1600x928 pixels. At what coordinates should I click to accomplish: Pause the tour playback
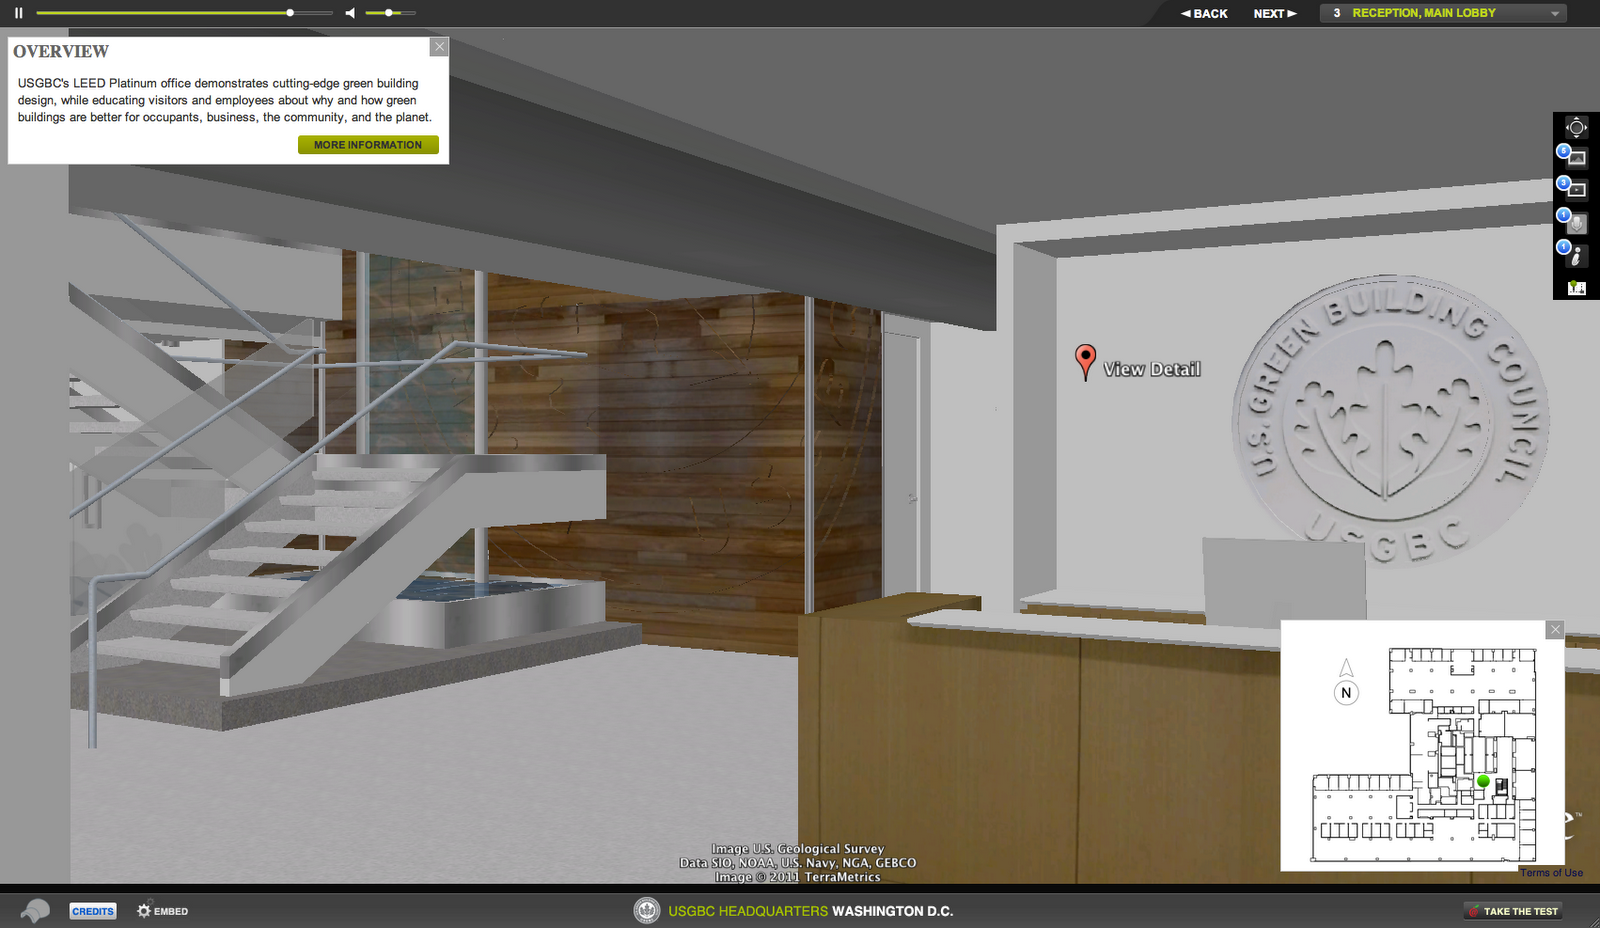[18, 13]
